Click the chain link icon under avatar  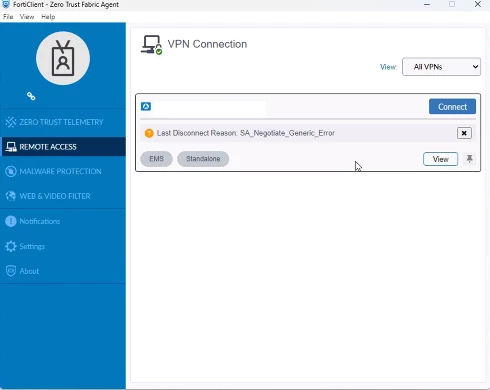click(31, 96)
